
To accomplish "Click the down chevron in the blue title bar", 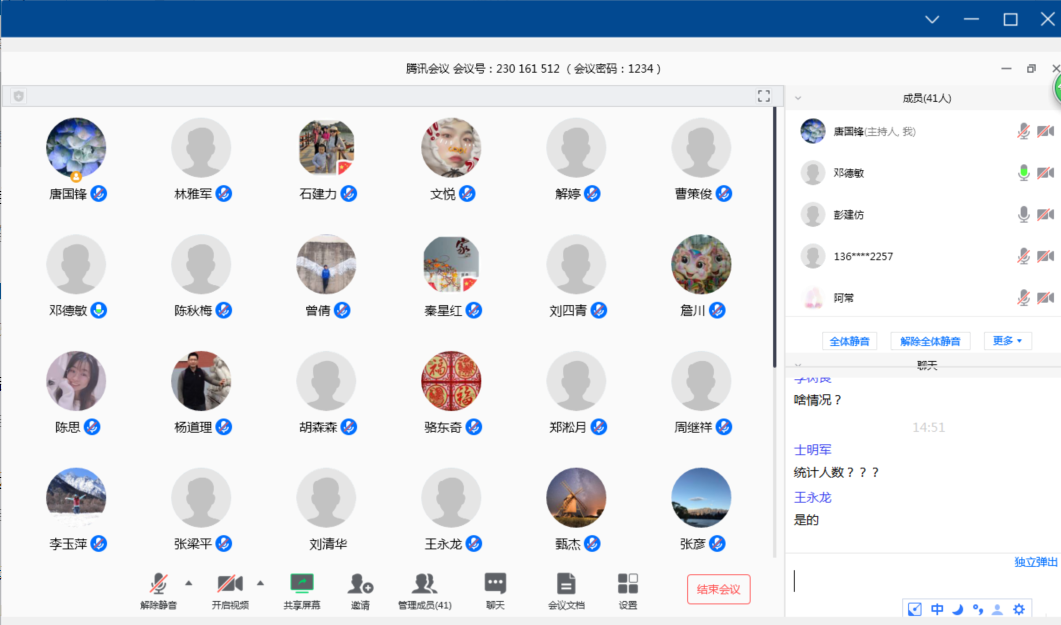I will coord(932,19).
